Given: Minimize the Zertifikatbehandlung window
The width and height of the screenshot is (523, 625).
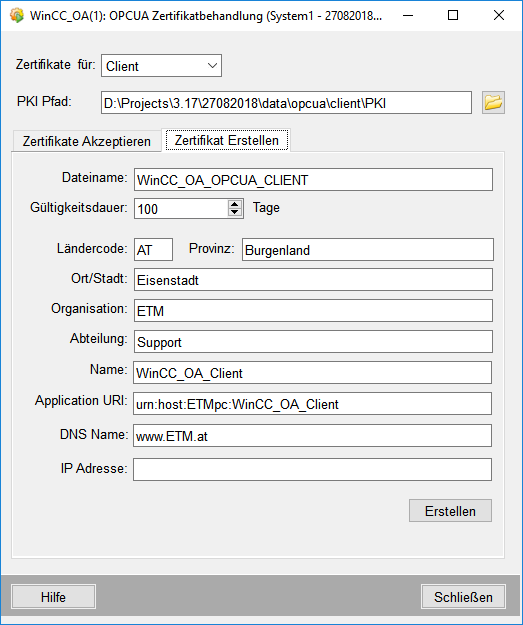Looking at the screenshot, I should [x=408, y=16].
